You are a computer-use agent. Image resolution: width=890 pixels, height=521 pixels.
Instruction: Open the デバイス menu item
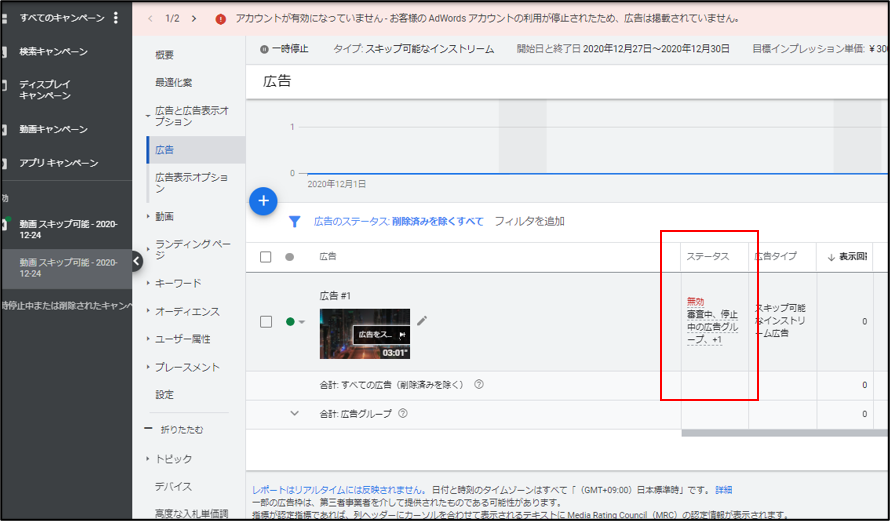pyautogui.click(x=174, y=486)
